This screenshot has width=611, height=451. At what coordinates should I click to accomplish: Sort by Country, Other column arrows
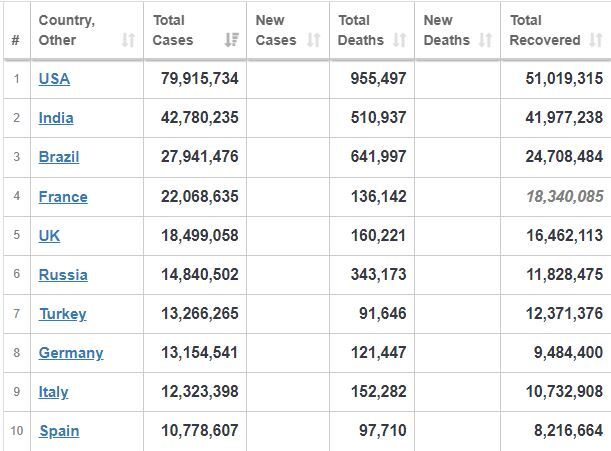click(x=128, y=40)
